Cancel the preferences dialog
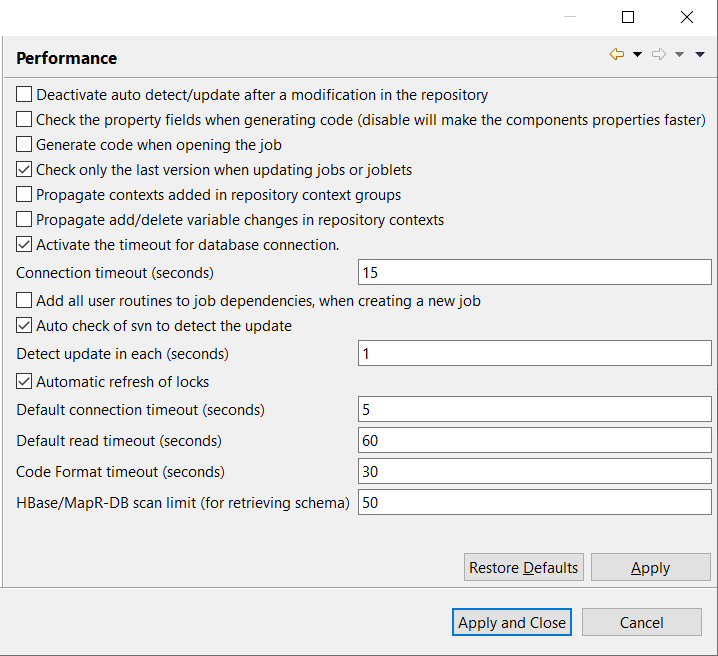The height and width of the screenshot is (656, 718). click(642, 622)
